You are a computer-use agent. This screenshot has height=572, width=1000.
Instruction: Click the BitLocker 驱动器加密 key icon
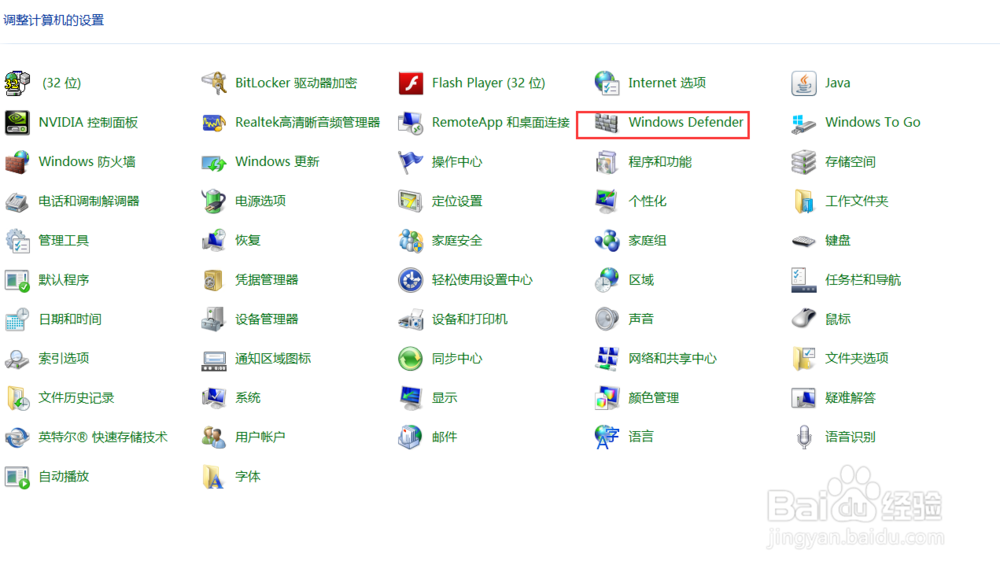pos(214,83)
